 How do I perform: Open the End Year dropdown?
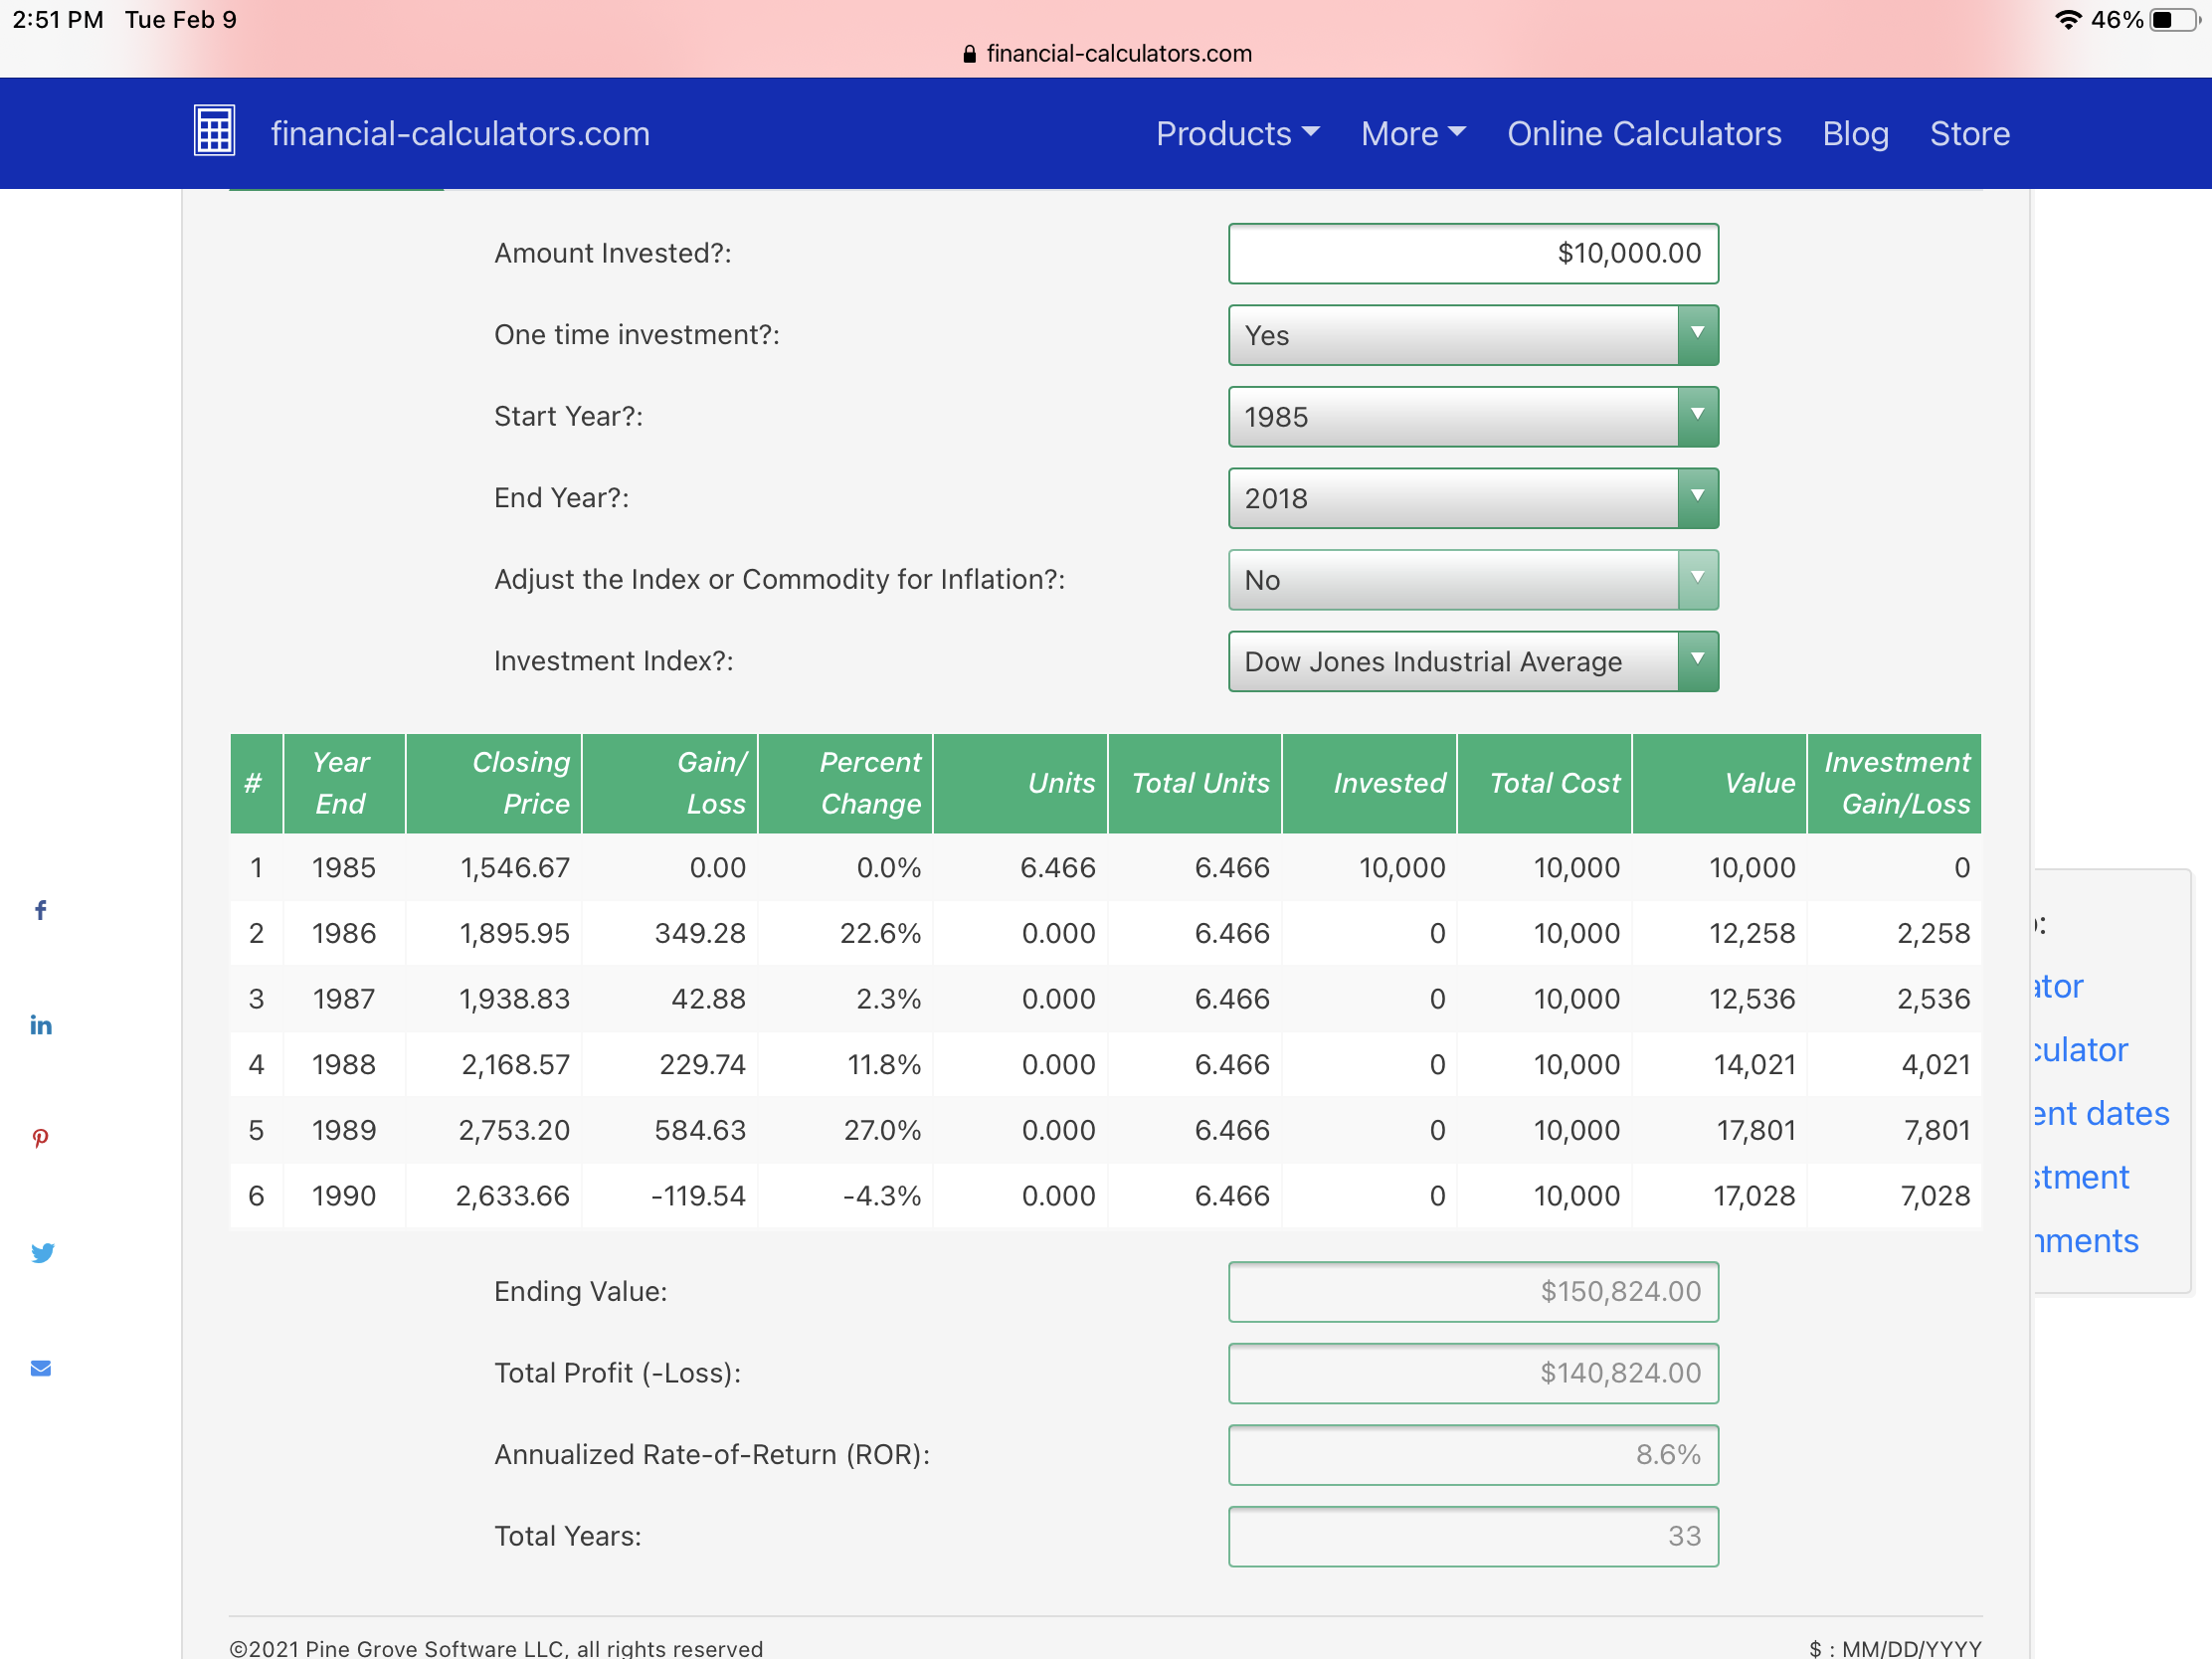point(1472,498)
